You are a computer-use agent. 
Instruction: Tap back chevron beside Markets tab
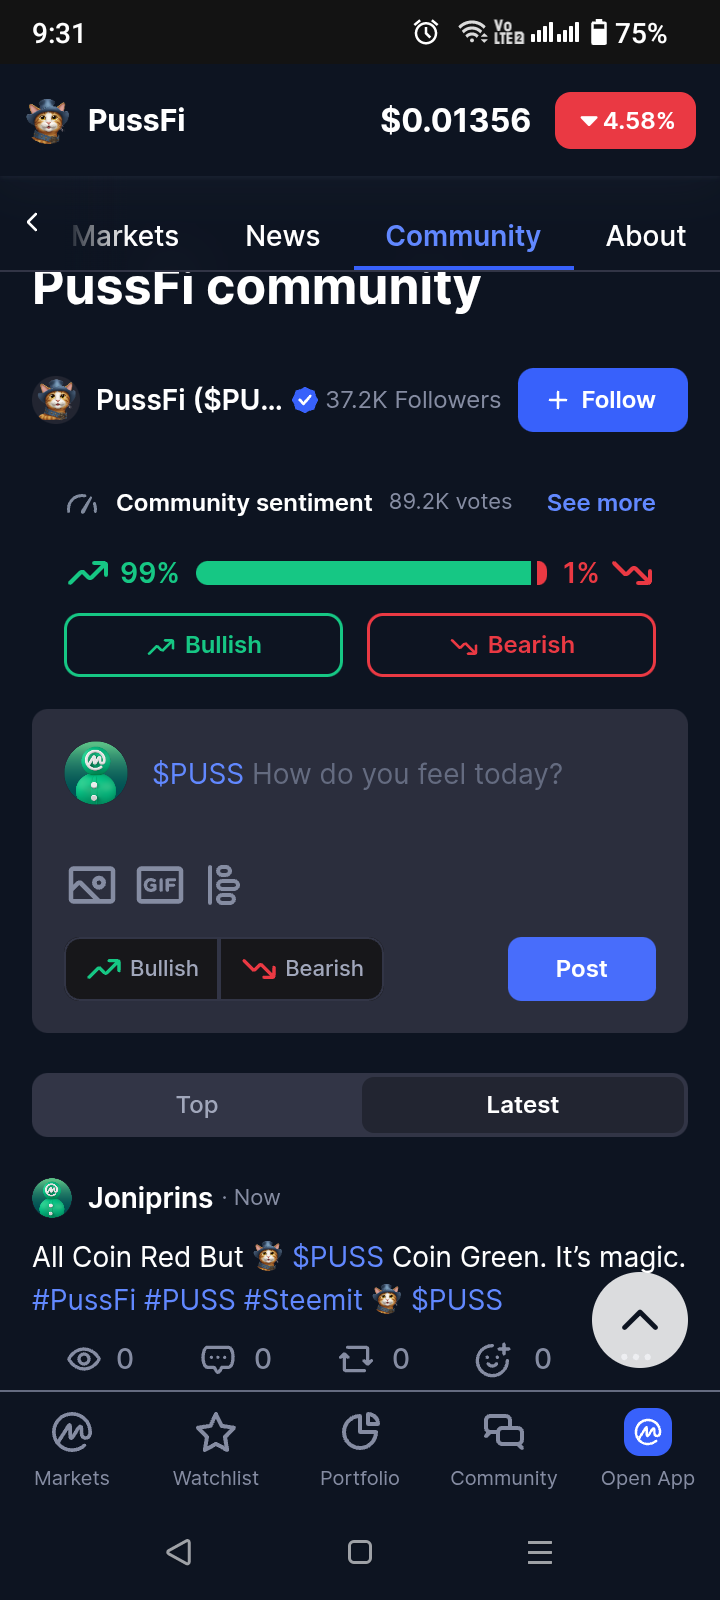tap(32, 222)
